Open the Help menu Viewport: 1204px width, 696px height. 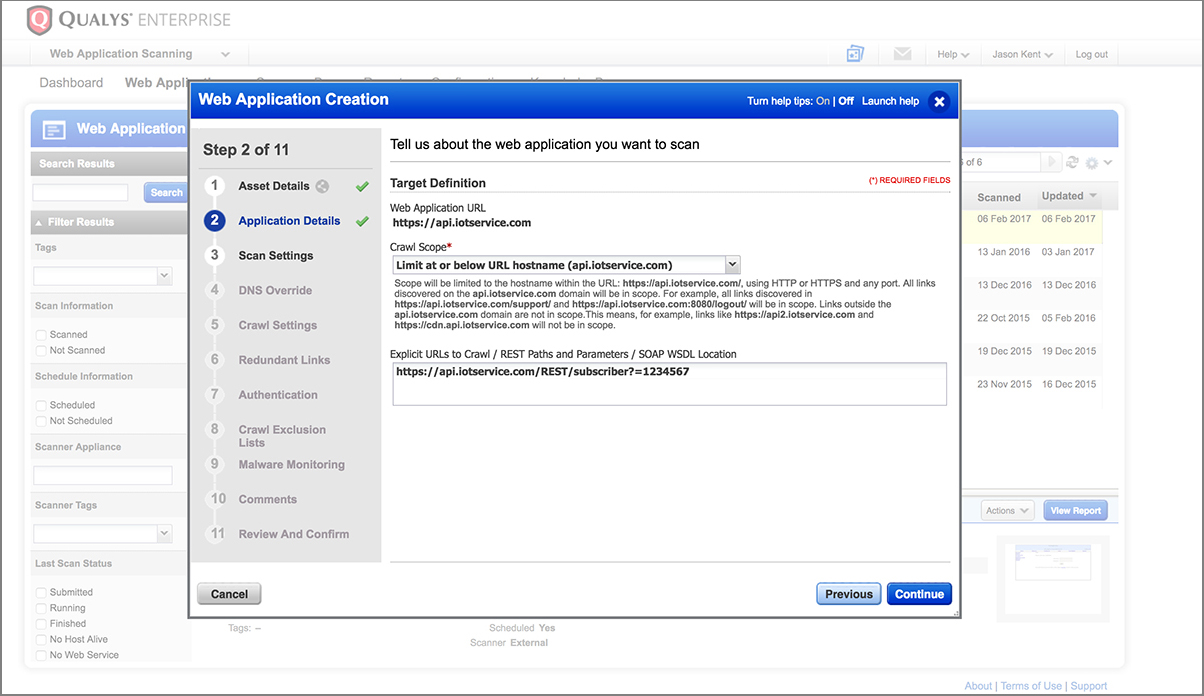pos(953,54)
